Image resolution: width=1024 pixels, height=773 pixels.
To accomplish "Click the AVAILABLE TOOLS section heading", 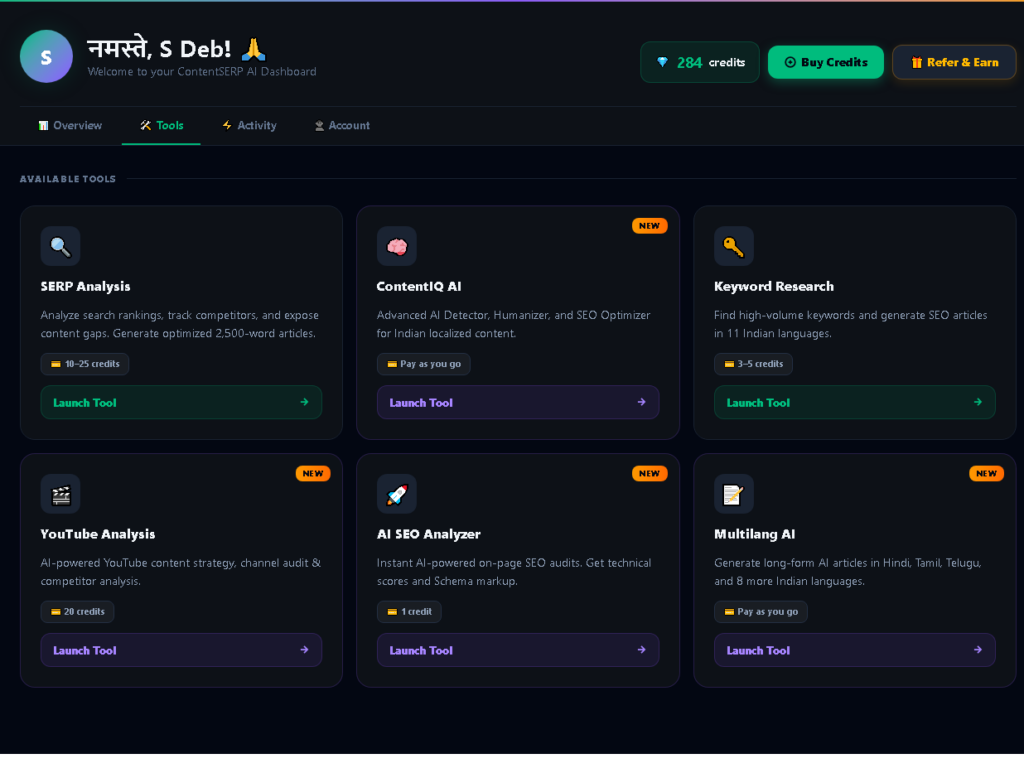I will click(x=68, y=179).
